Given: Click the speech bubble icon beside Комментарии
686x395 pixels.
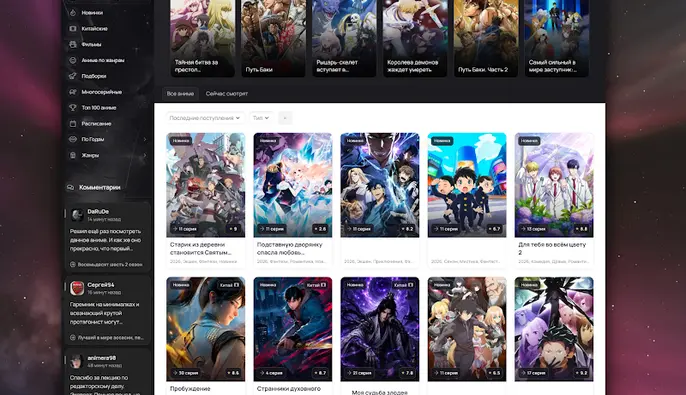Looking at the screenshot, I should pos(70,187).
